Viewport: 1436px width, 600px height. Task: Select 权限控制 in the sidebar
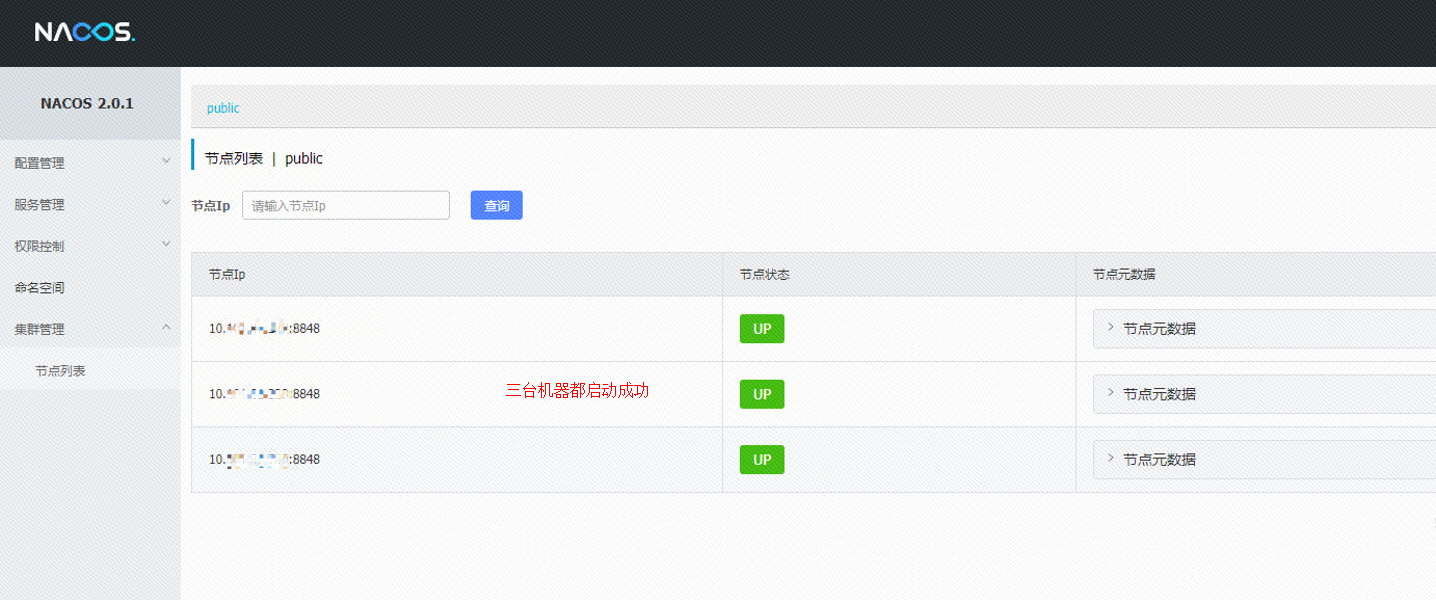click(38, 245)
